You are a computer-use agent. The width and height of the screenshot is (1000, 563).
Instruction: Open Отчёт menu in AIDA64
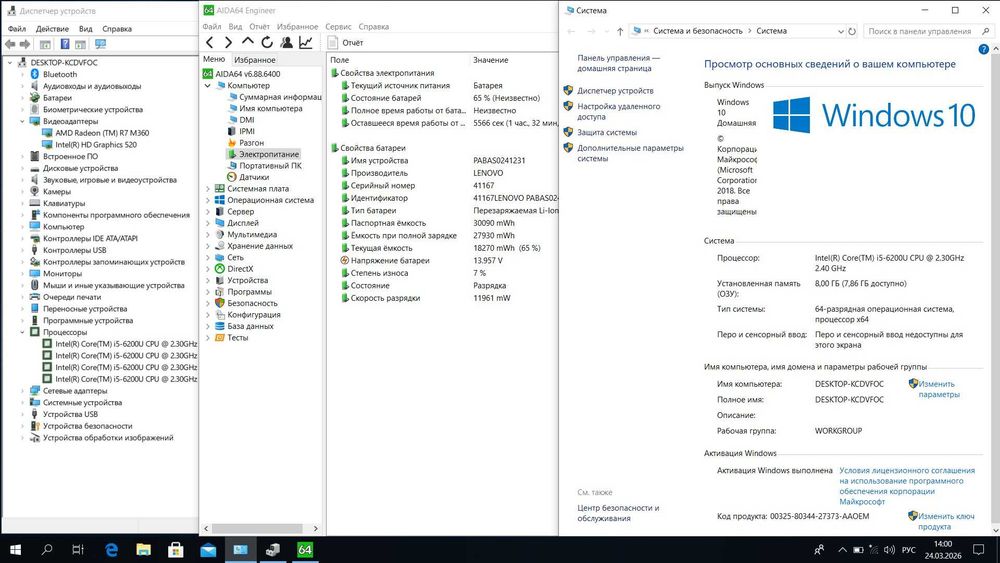pos(260,27)
